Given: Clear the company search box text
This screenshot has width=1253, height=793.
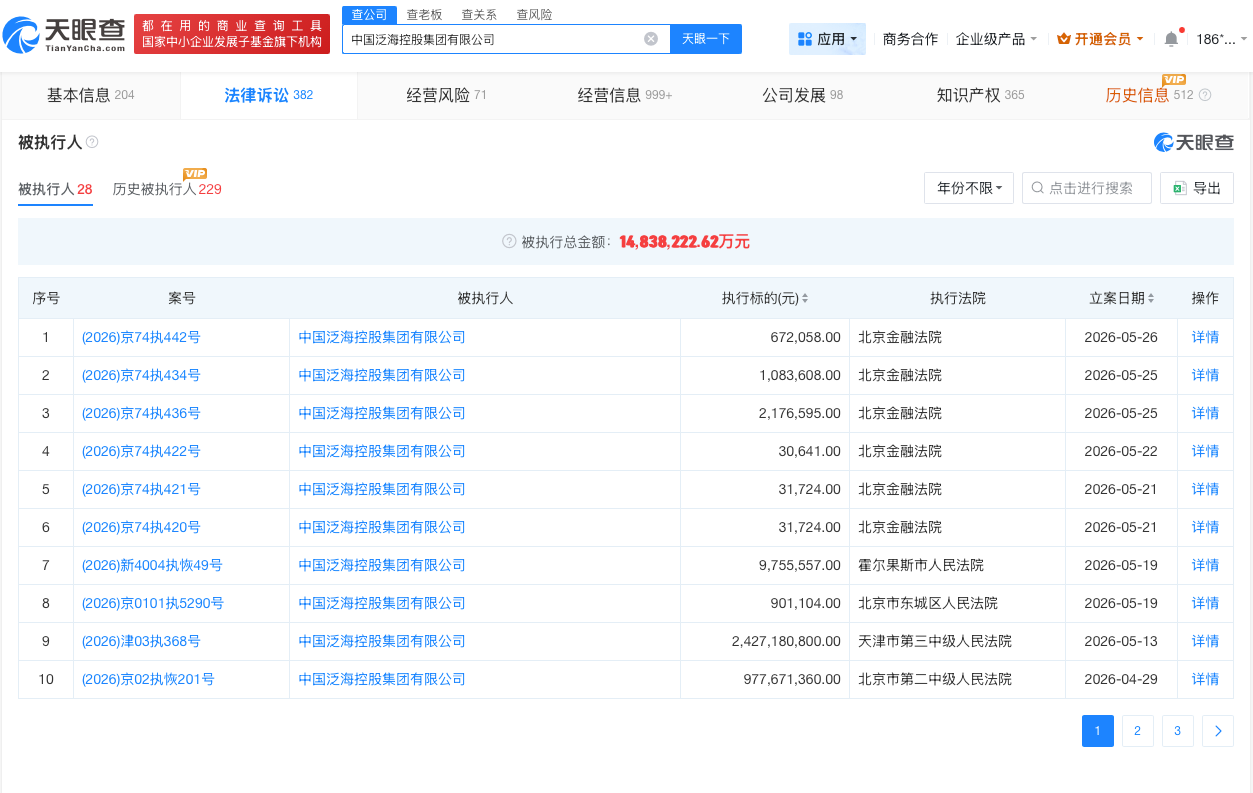Looking at the screenshot, I should pos(651,39).
